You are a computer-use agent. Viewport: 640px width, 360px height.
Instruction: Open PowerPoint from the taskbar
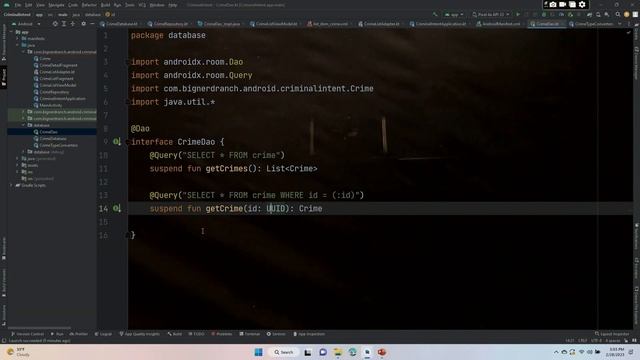pos(382,352)
